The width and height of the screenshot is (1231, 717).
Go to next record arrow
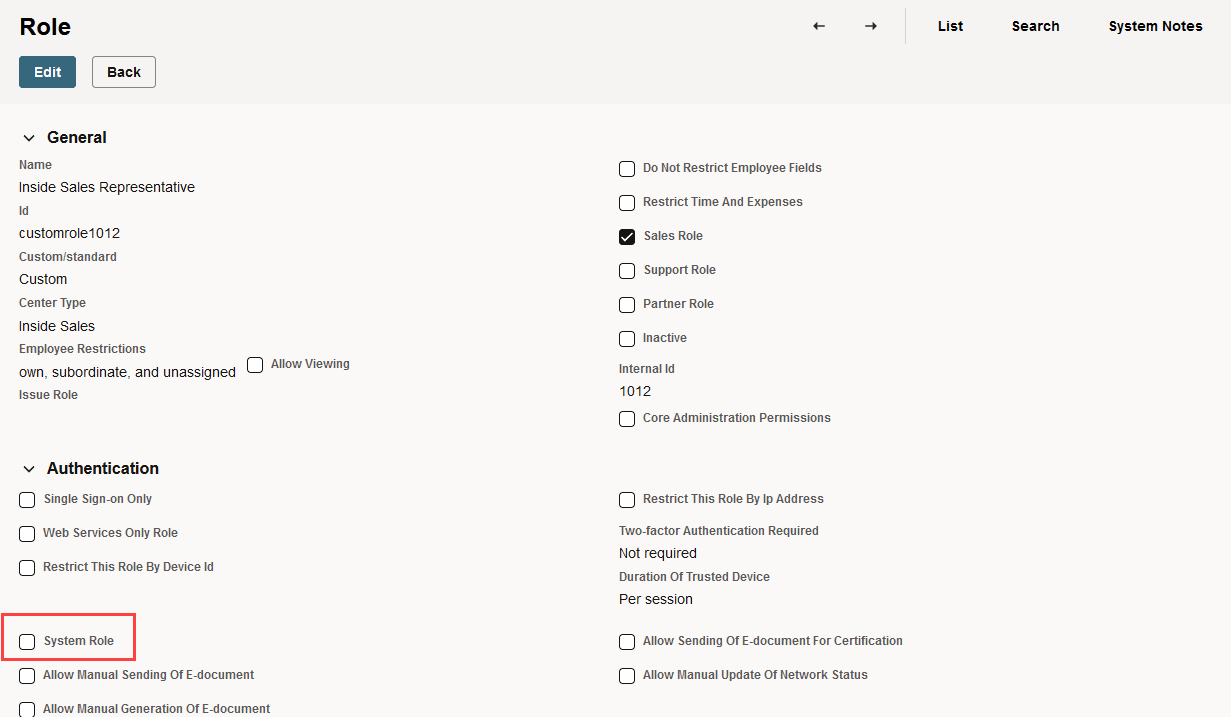point(871,26)
